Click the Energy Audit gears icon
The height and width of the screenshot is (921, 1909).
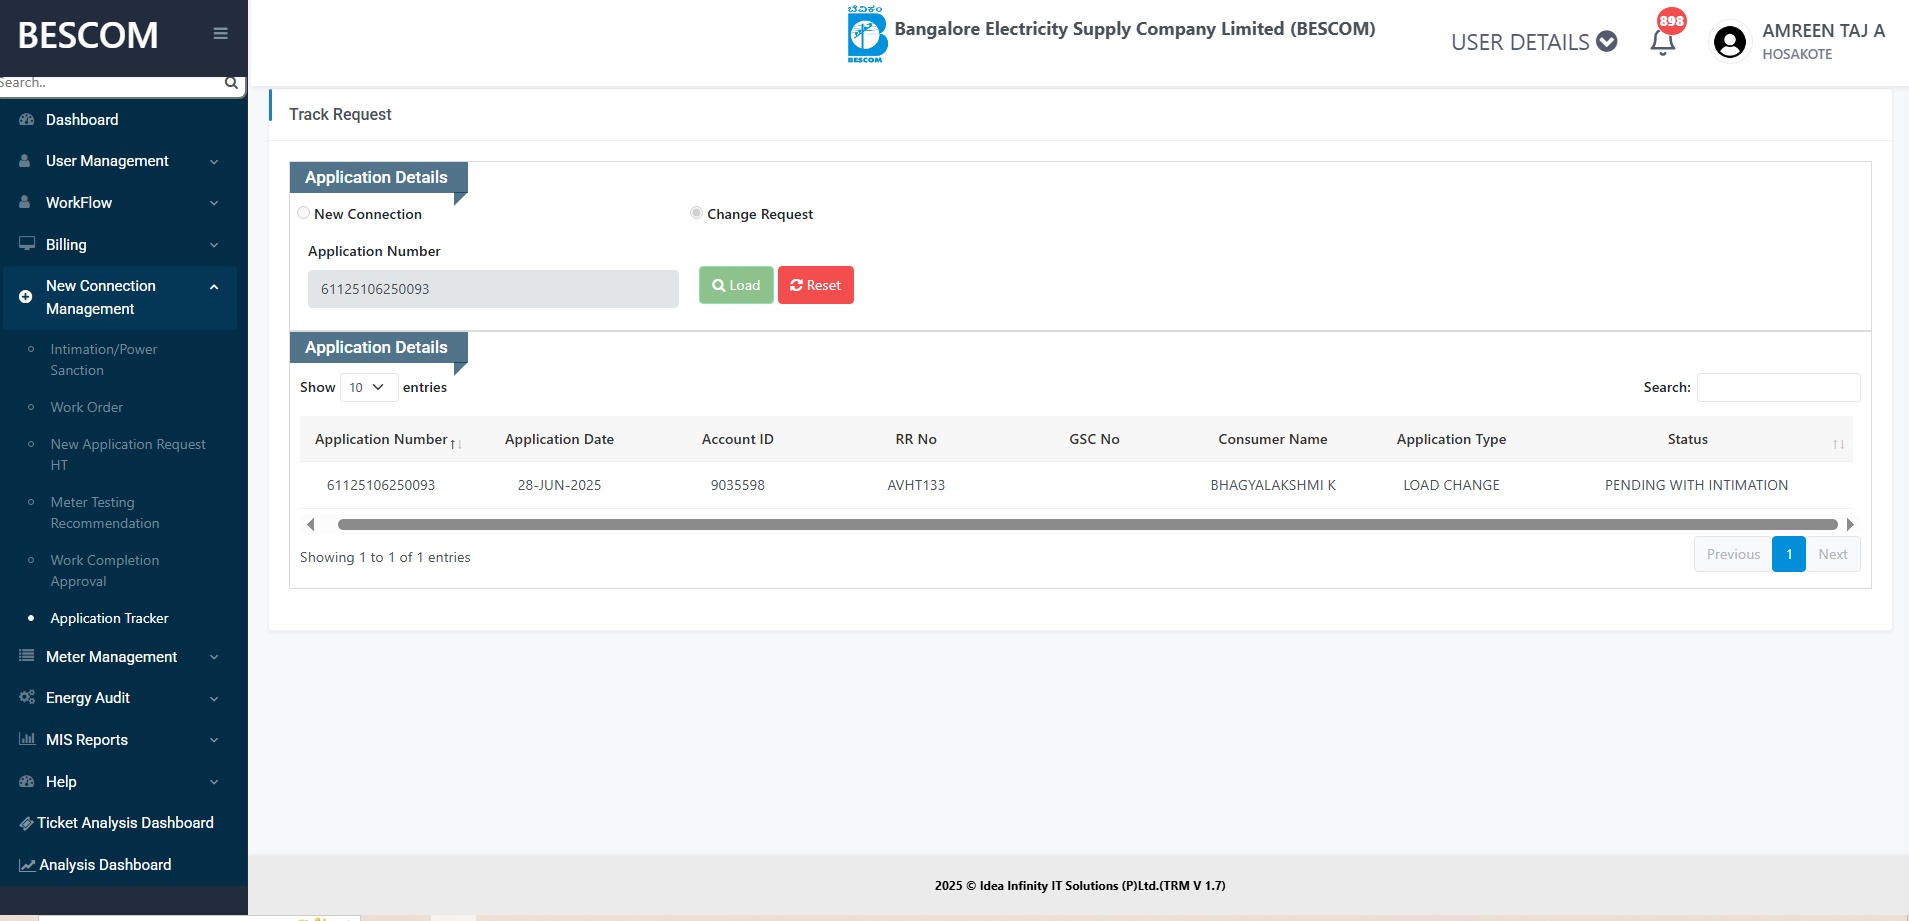(27, 697)
